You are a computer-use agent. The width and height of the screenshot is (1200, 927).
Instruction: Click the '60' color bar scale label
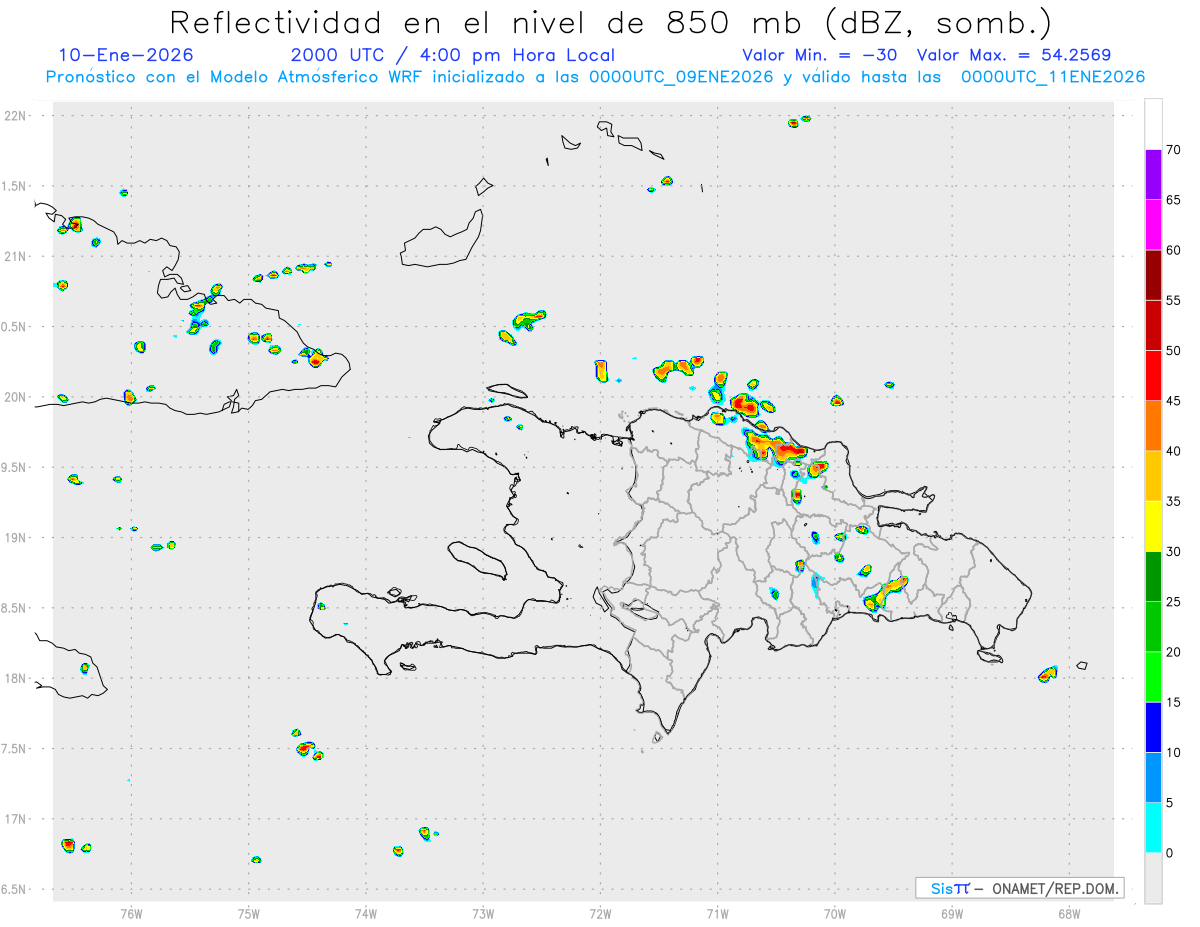(1173, 250)
